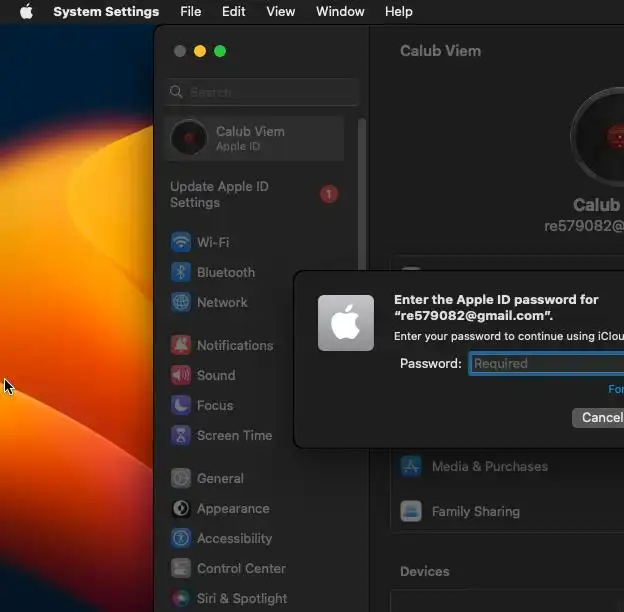Select the Siri & Spotlight icon

click(x=181, y=598)
